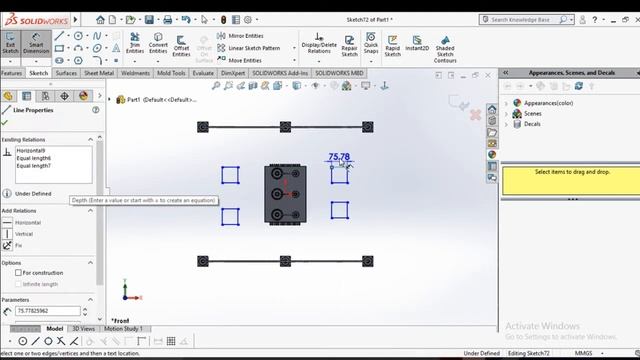
Task: Toggle Shaded Sketch Contours
Action: tap(445, 49)
